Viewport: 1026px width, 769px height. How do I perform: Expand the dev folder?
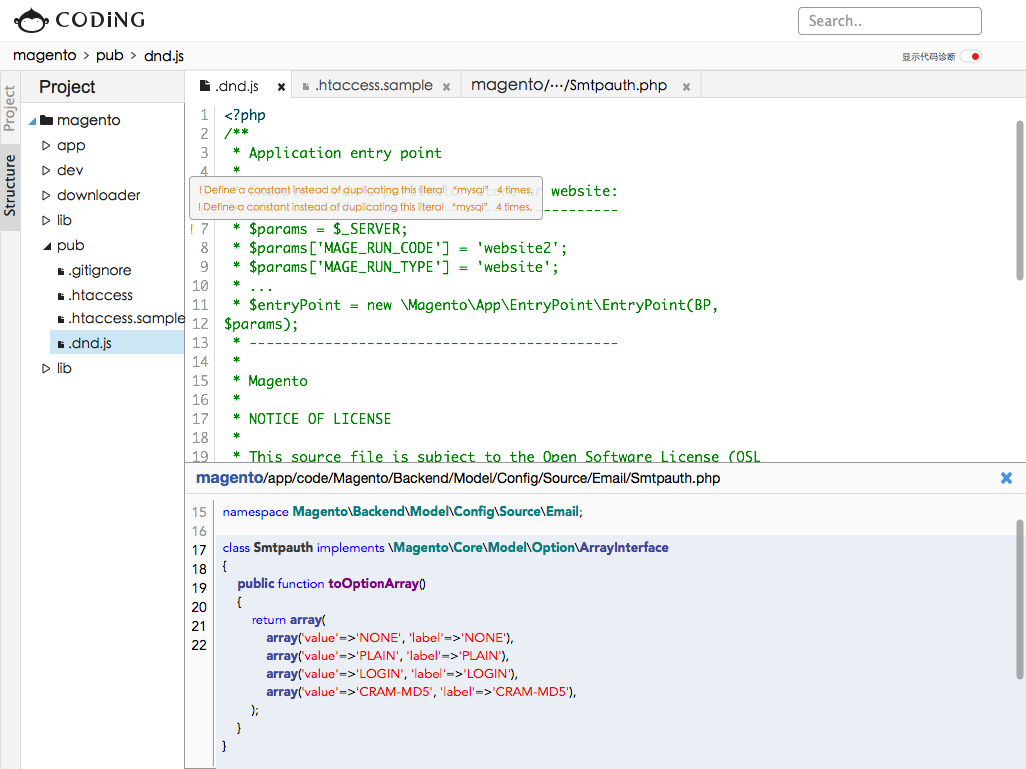pyautogui.click(x=46, y=170)
